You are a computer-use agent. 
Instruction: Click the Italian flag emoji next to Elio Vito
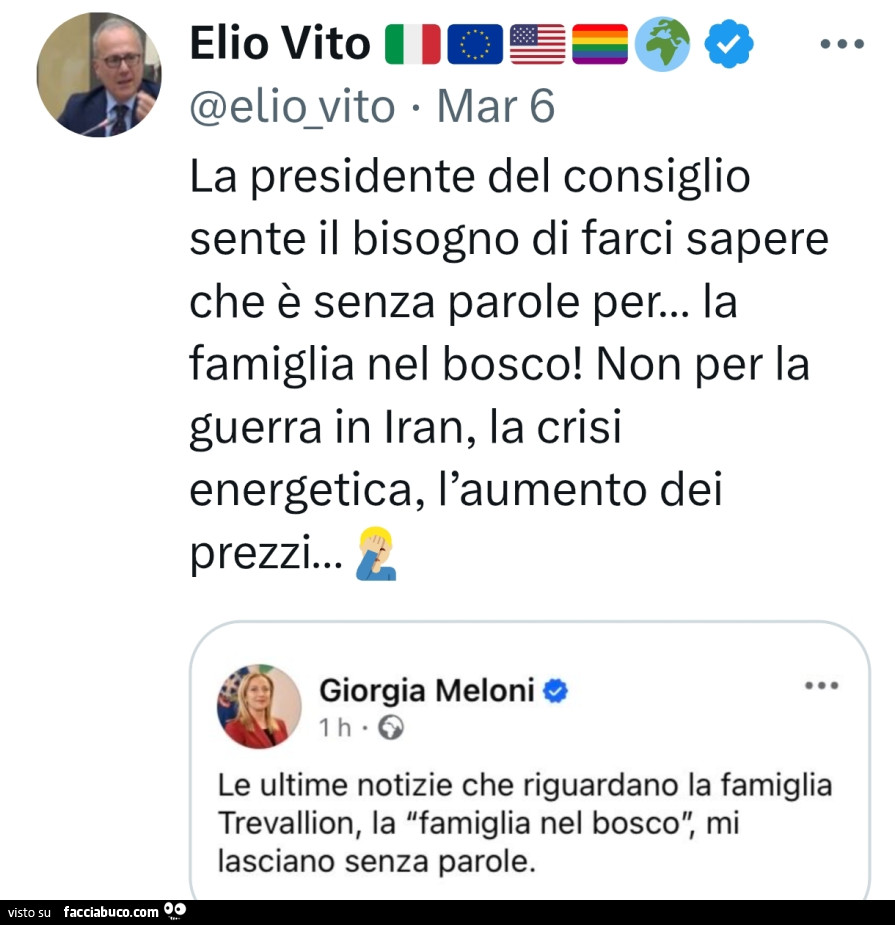[x=414, y=44]
